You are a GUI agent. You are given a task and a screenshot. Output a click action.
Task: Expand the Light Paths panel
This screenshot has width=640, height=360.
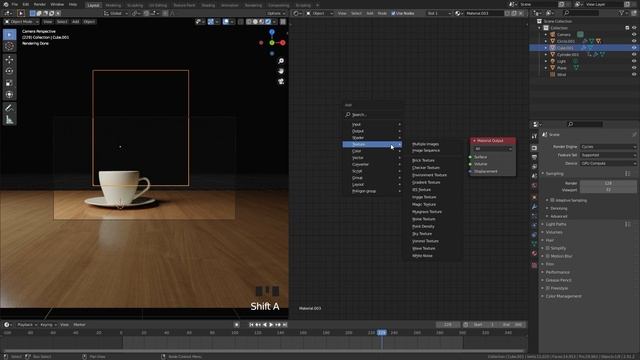point(556,224)
